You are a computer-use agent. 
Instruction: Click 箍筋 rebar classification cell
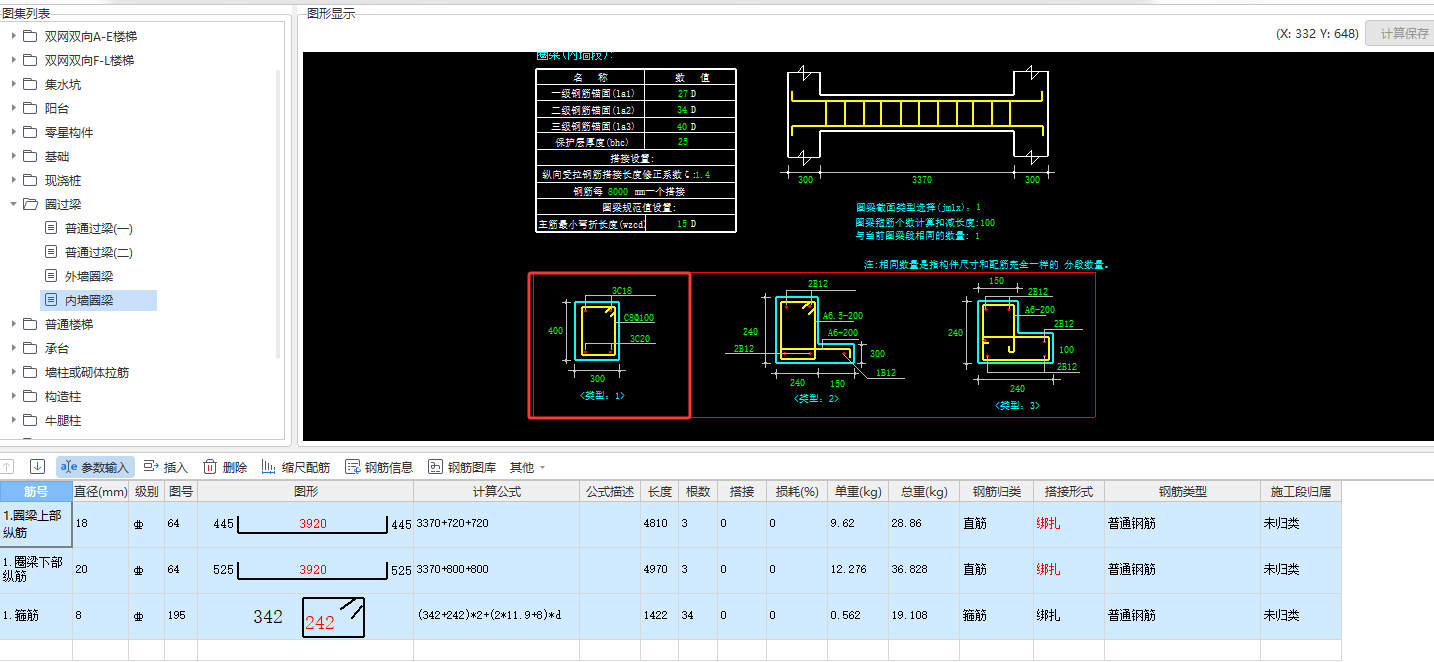click(x=996, y=616)
